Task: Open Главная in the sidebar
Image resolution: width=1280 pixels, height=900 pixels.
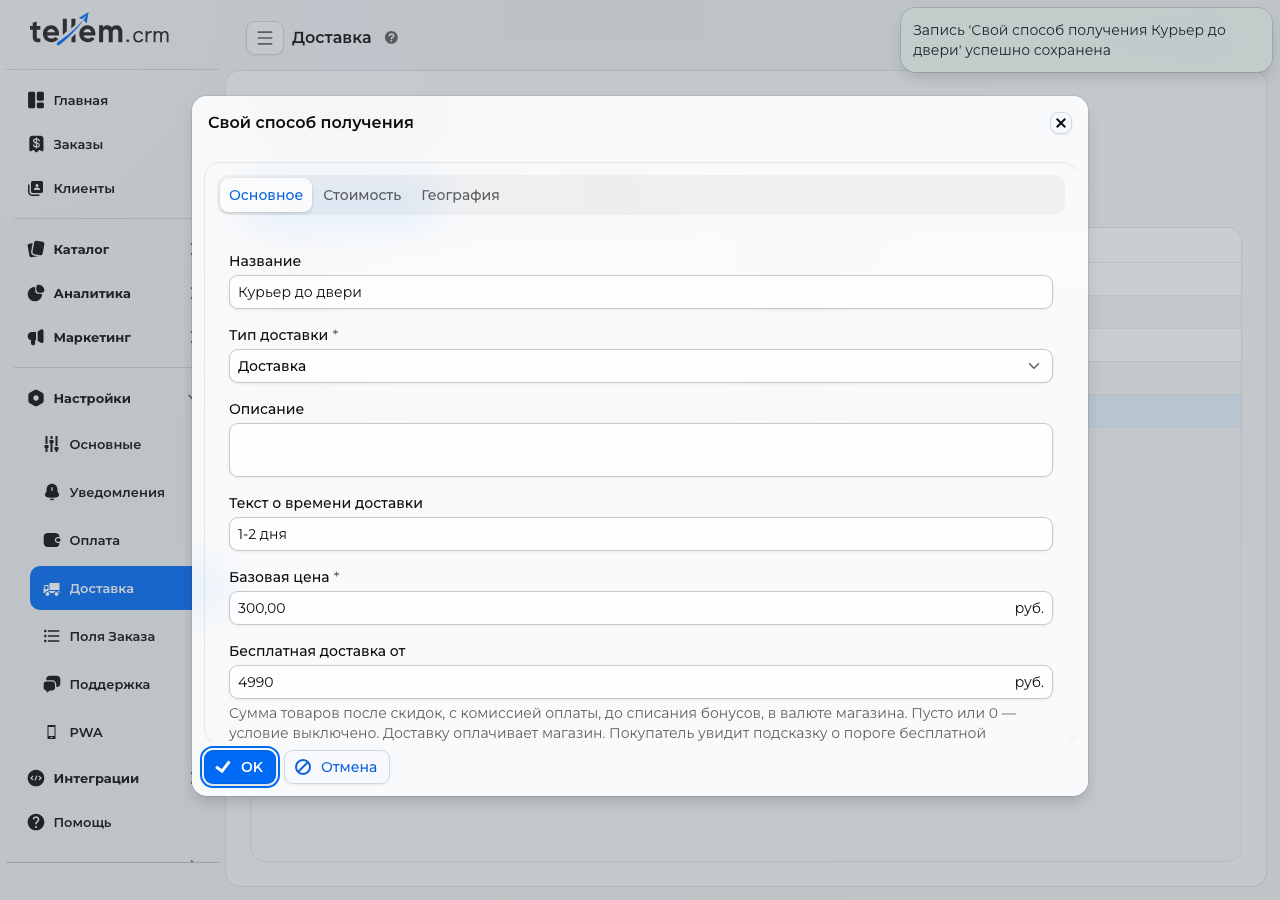Action: (81, 100)
